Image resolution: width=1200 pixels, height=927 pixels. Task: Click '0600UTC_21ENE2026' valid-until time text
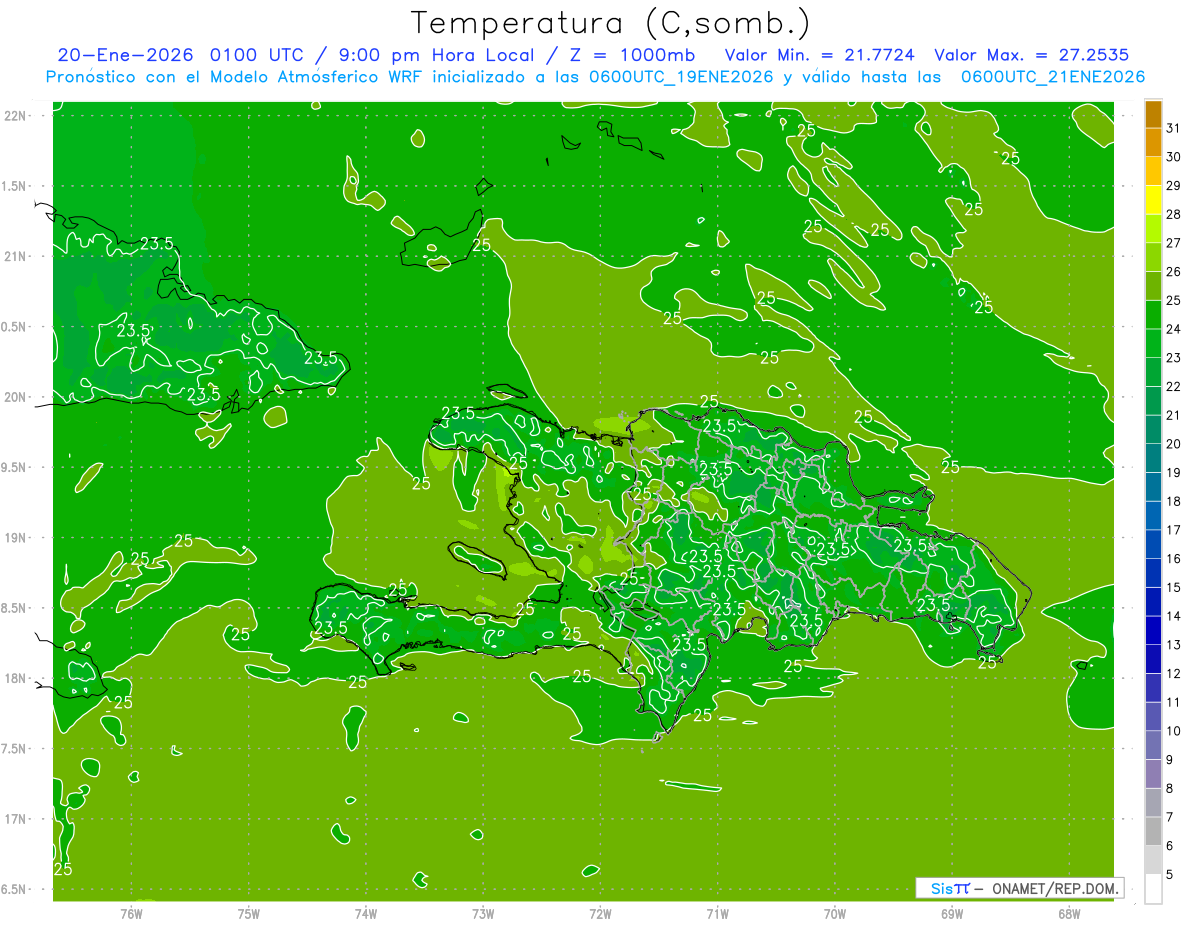tap(1053, 77)
